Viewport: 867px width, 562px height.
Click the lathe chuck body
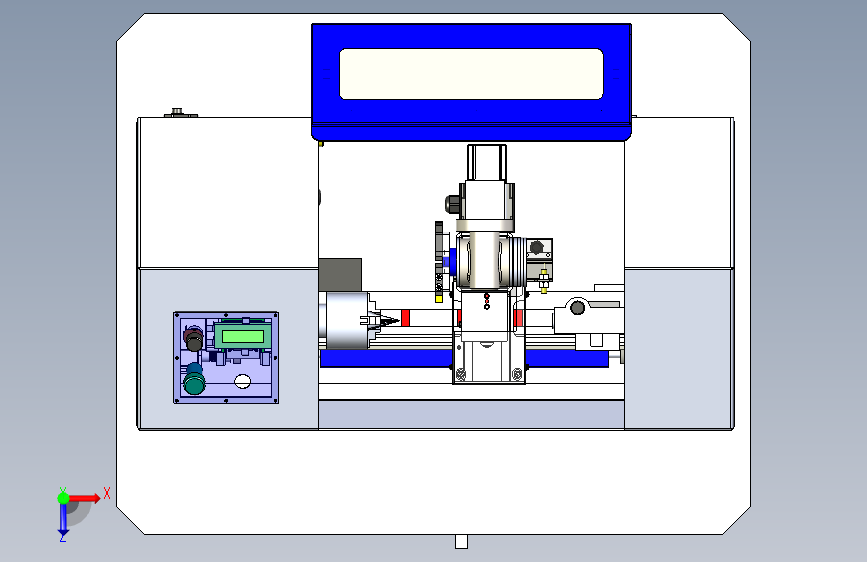coord(346,320)
